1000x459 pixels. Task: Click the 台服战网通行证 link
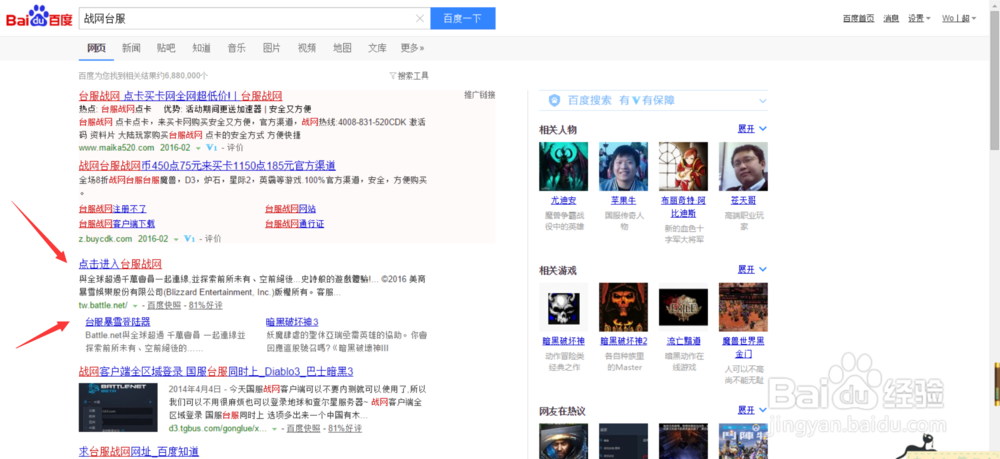click(x=295, y=224)
